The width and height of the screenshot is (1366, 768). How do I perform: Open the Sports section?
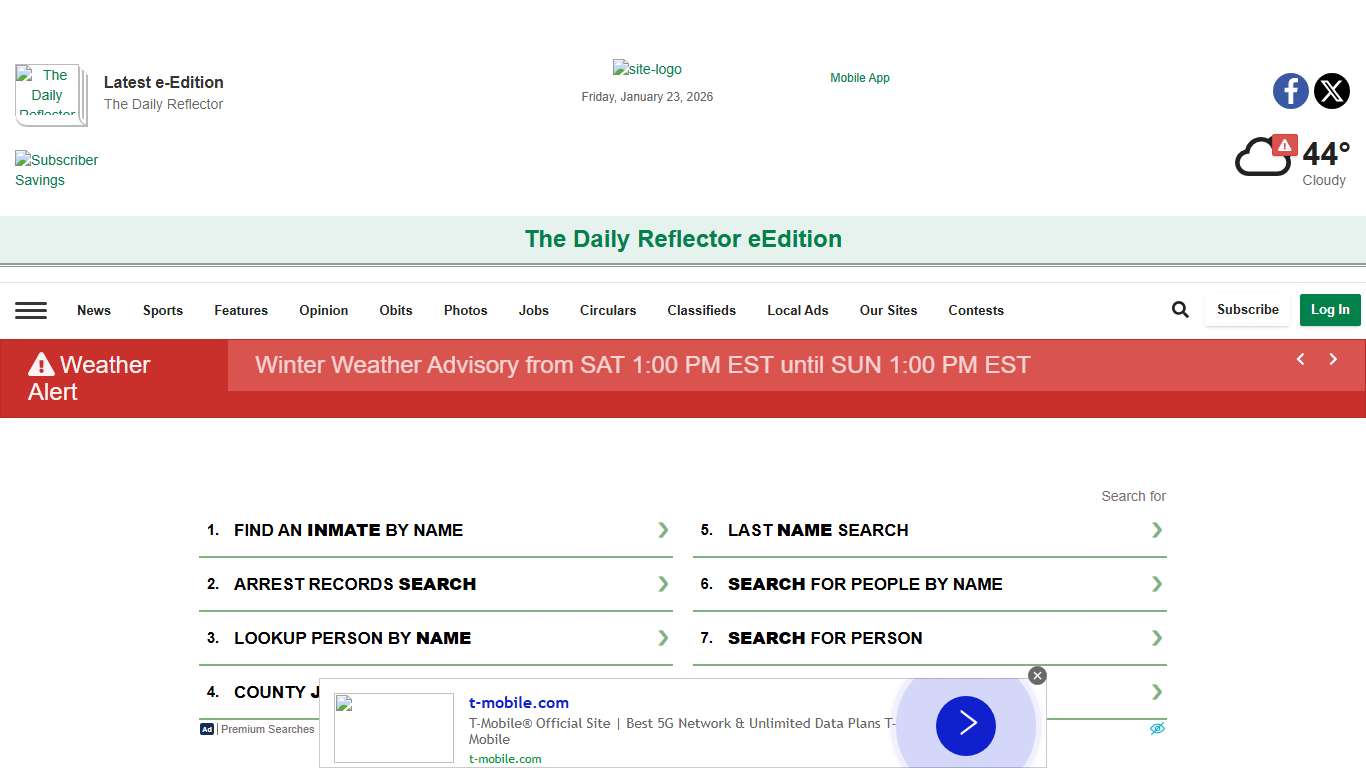click(x=162, y=310)
